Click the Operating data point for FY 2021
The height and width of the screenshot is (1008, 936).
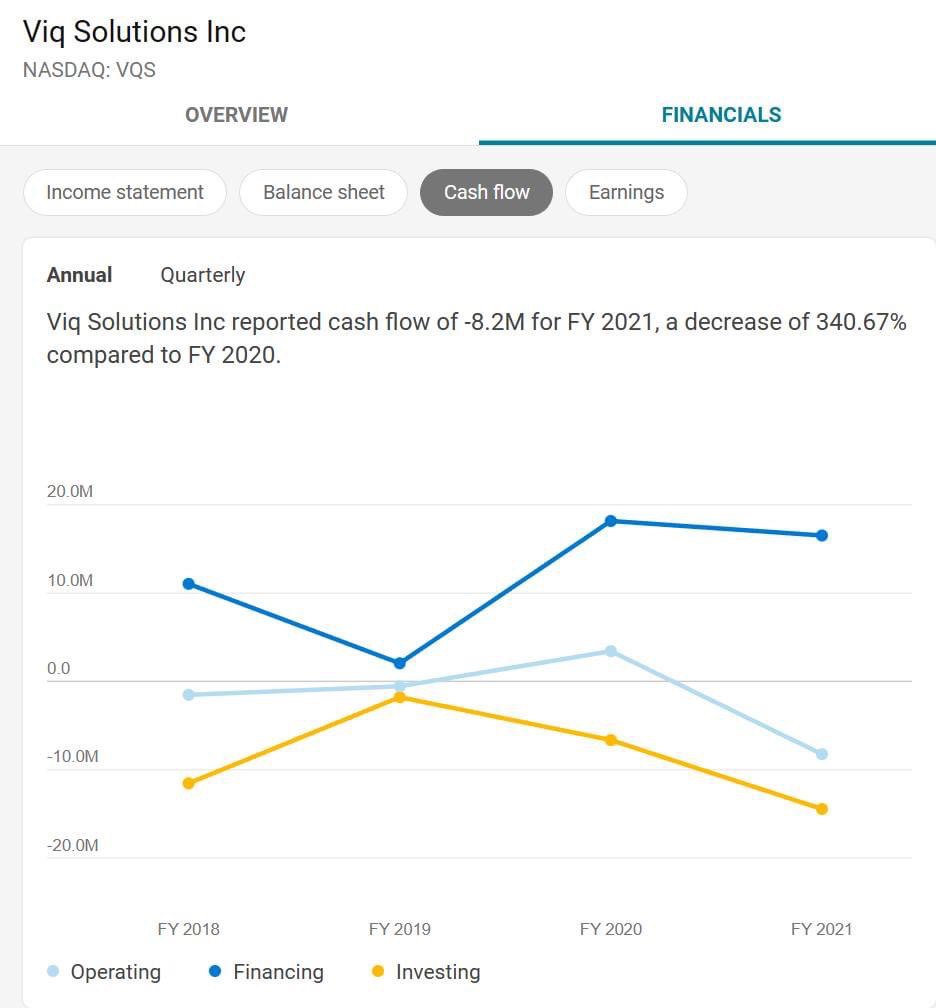[822, 754]
